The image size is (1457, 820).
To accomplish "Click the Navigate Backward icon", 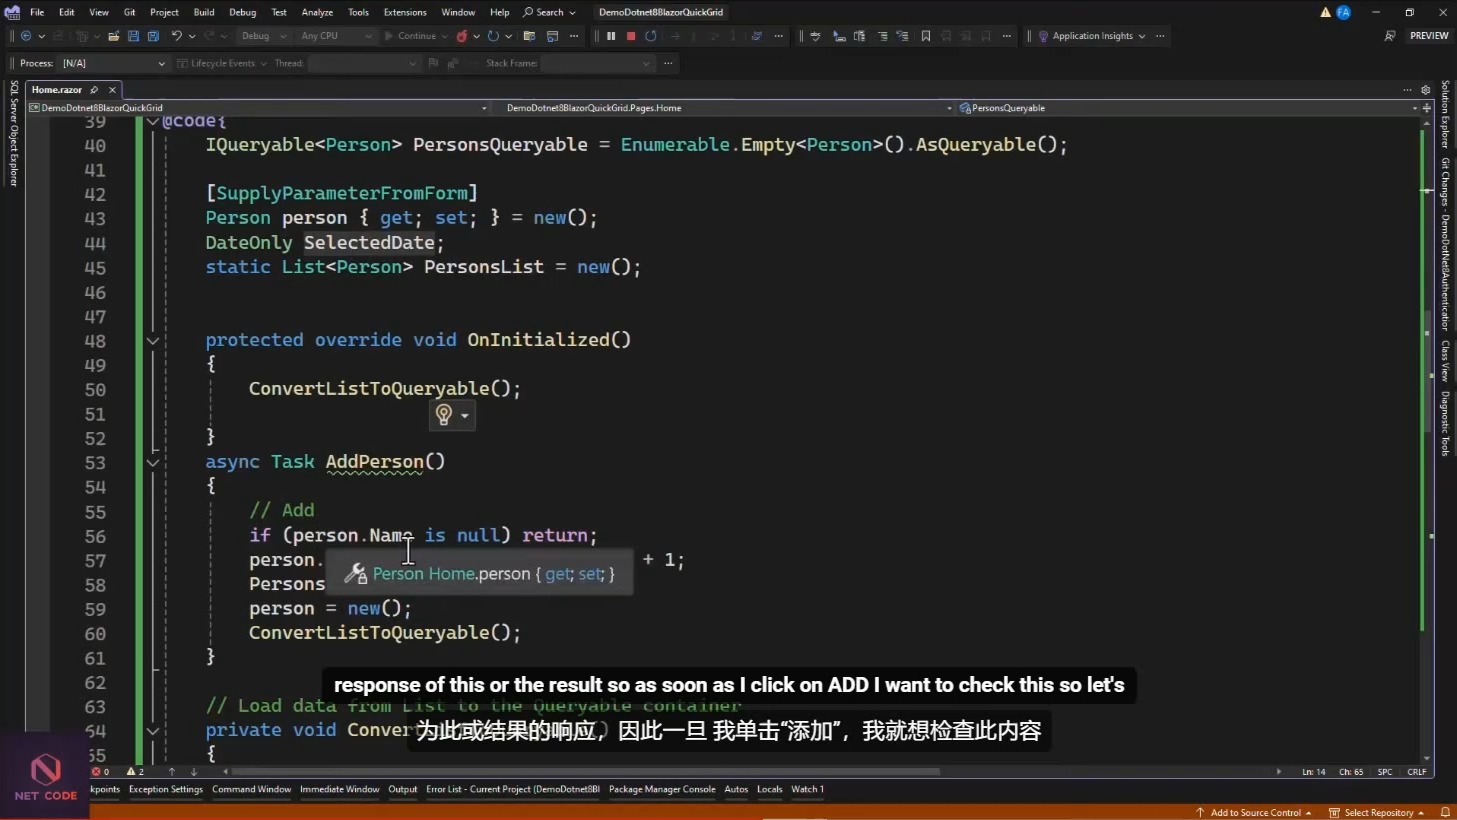I will click(x=26, y=36).
